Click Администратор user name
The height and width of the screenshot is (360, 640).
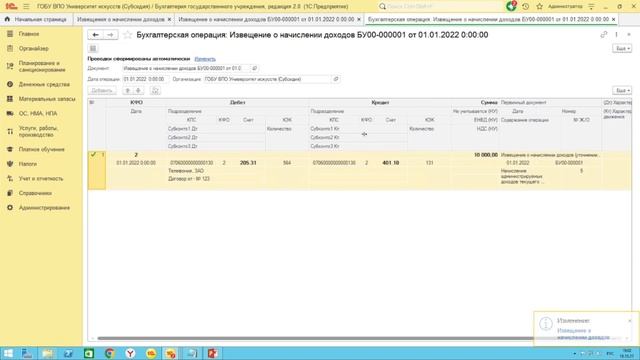(x=565, y=7)
